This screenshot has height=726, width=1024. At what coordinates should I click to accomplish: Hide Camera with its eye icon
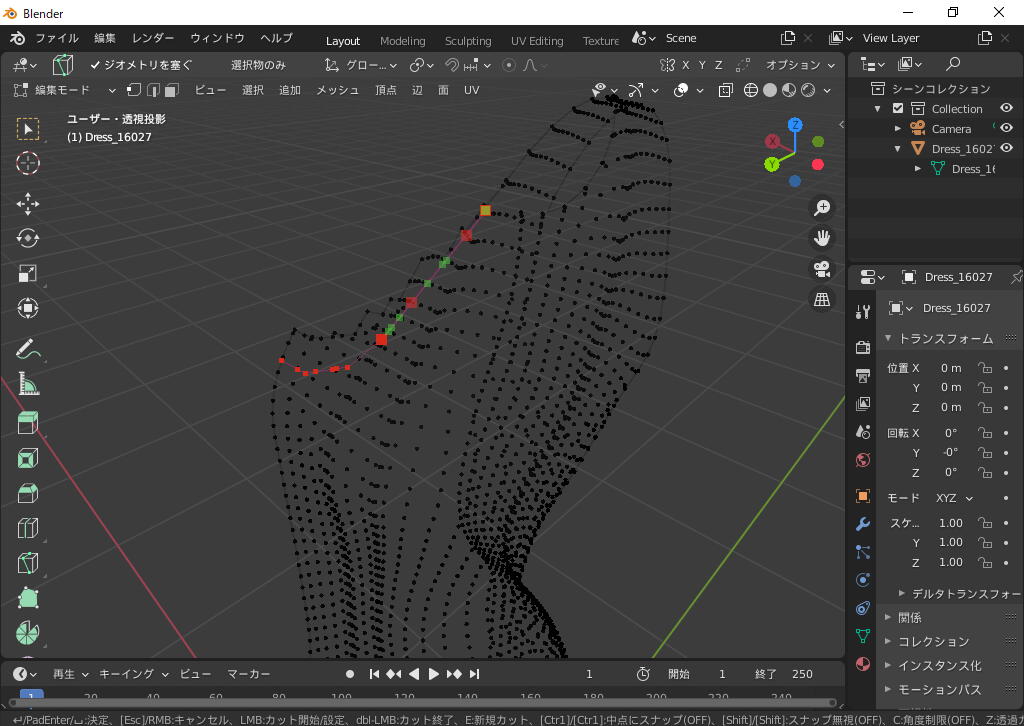click(x=1006, y=128)
